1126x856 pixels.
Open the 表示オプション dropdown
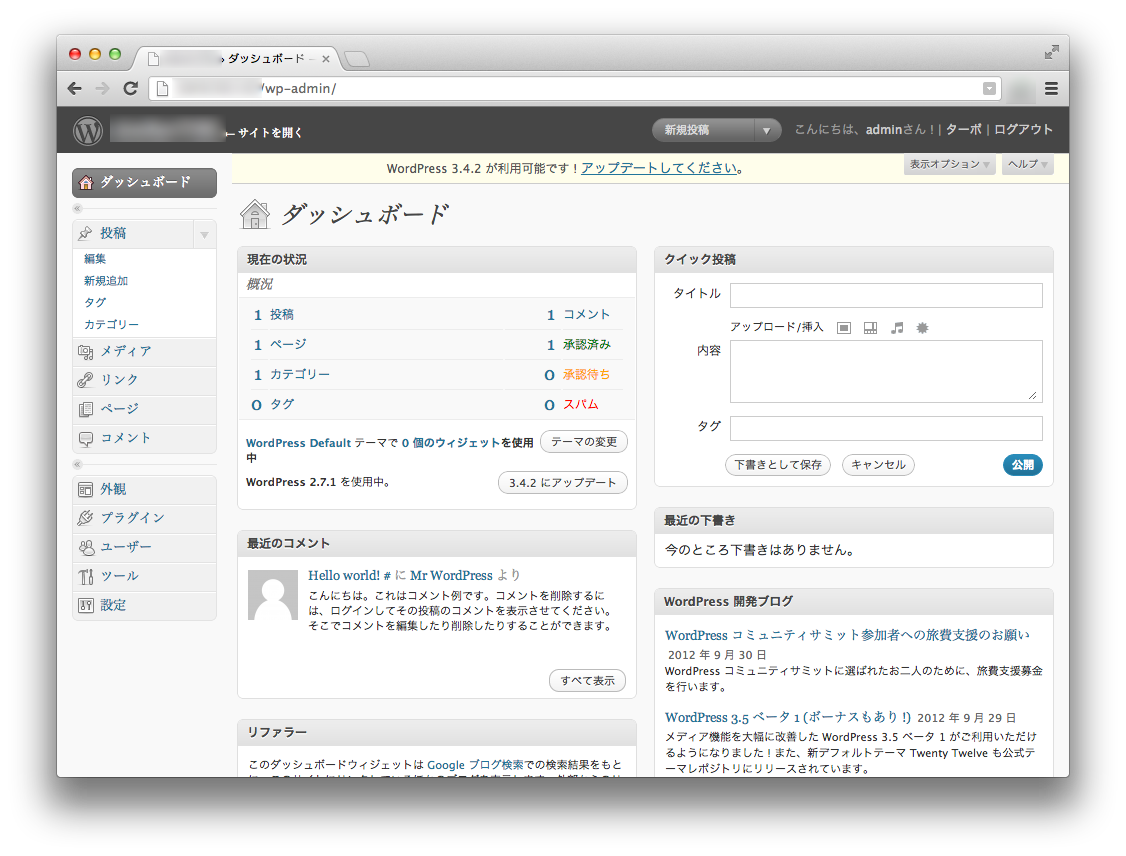[x=949, y=164]
